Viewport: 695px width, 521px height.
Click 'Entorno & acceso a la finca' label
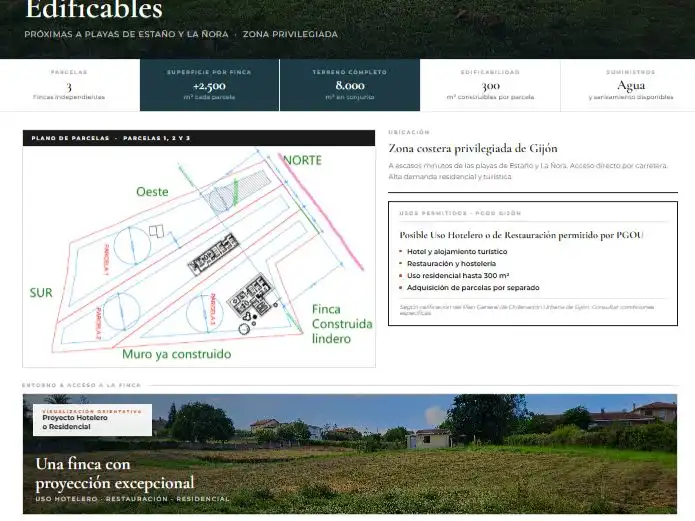click(x=81, y=385)
